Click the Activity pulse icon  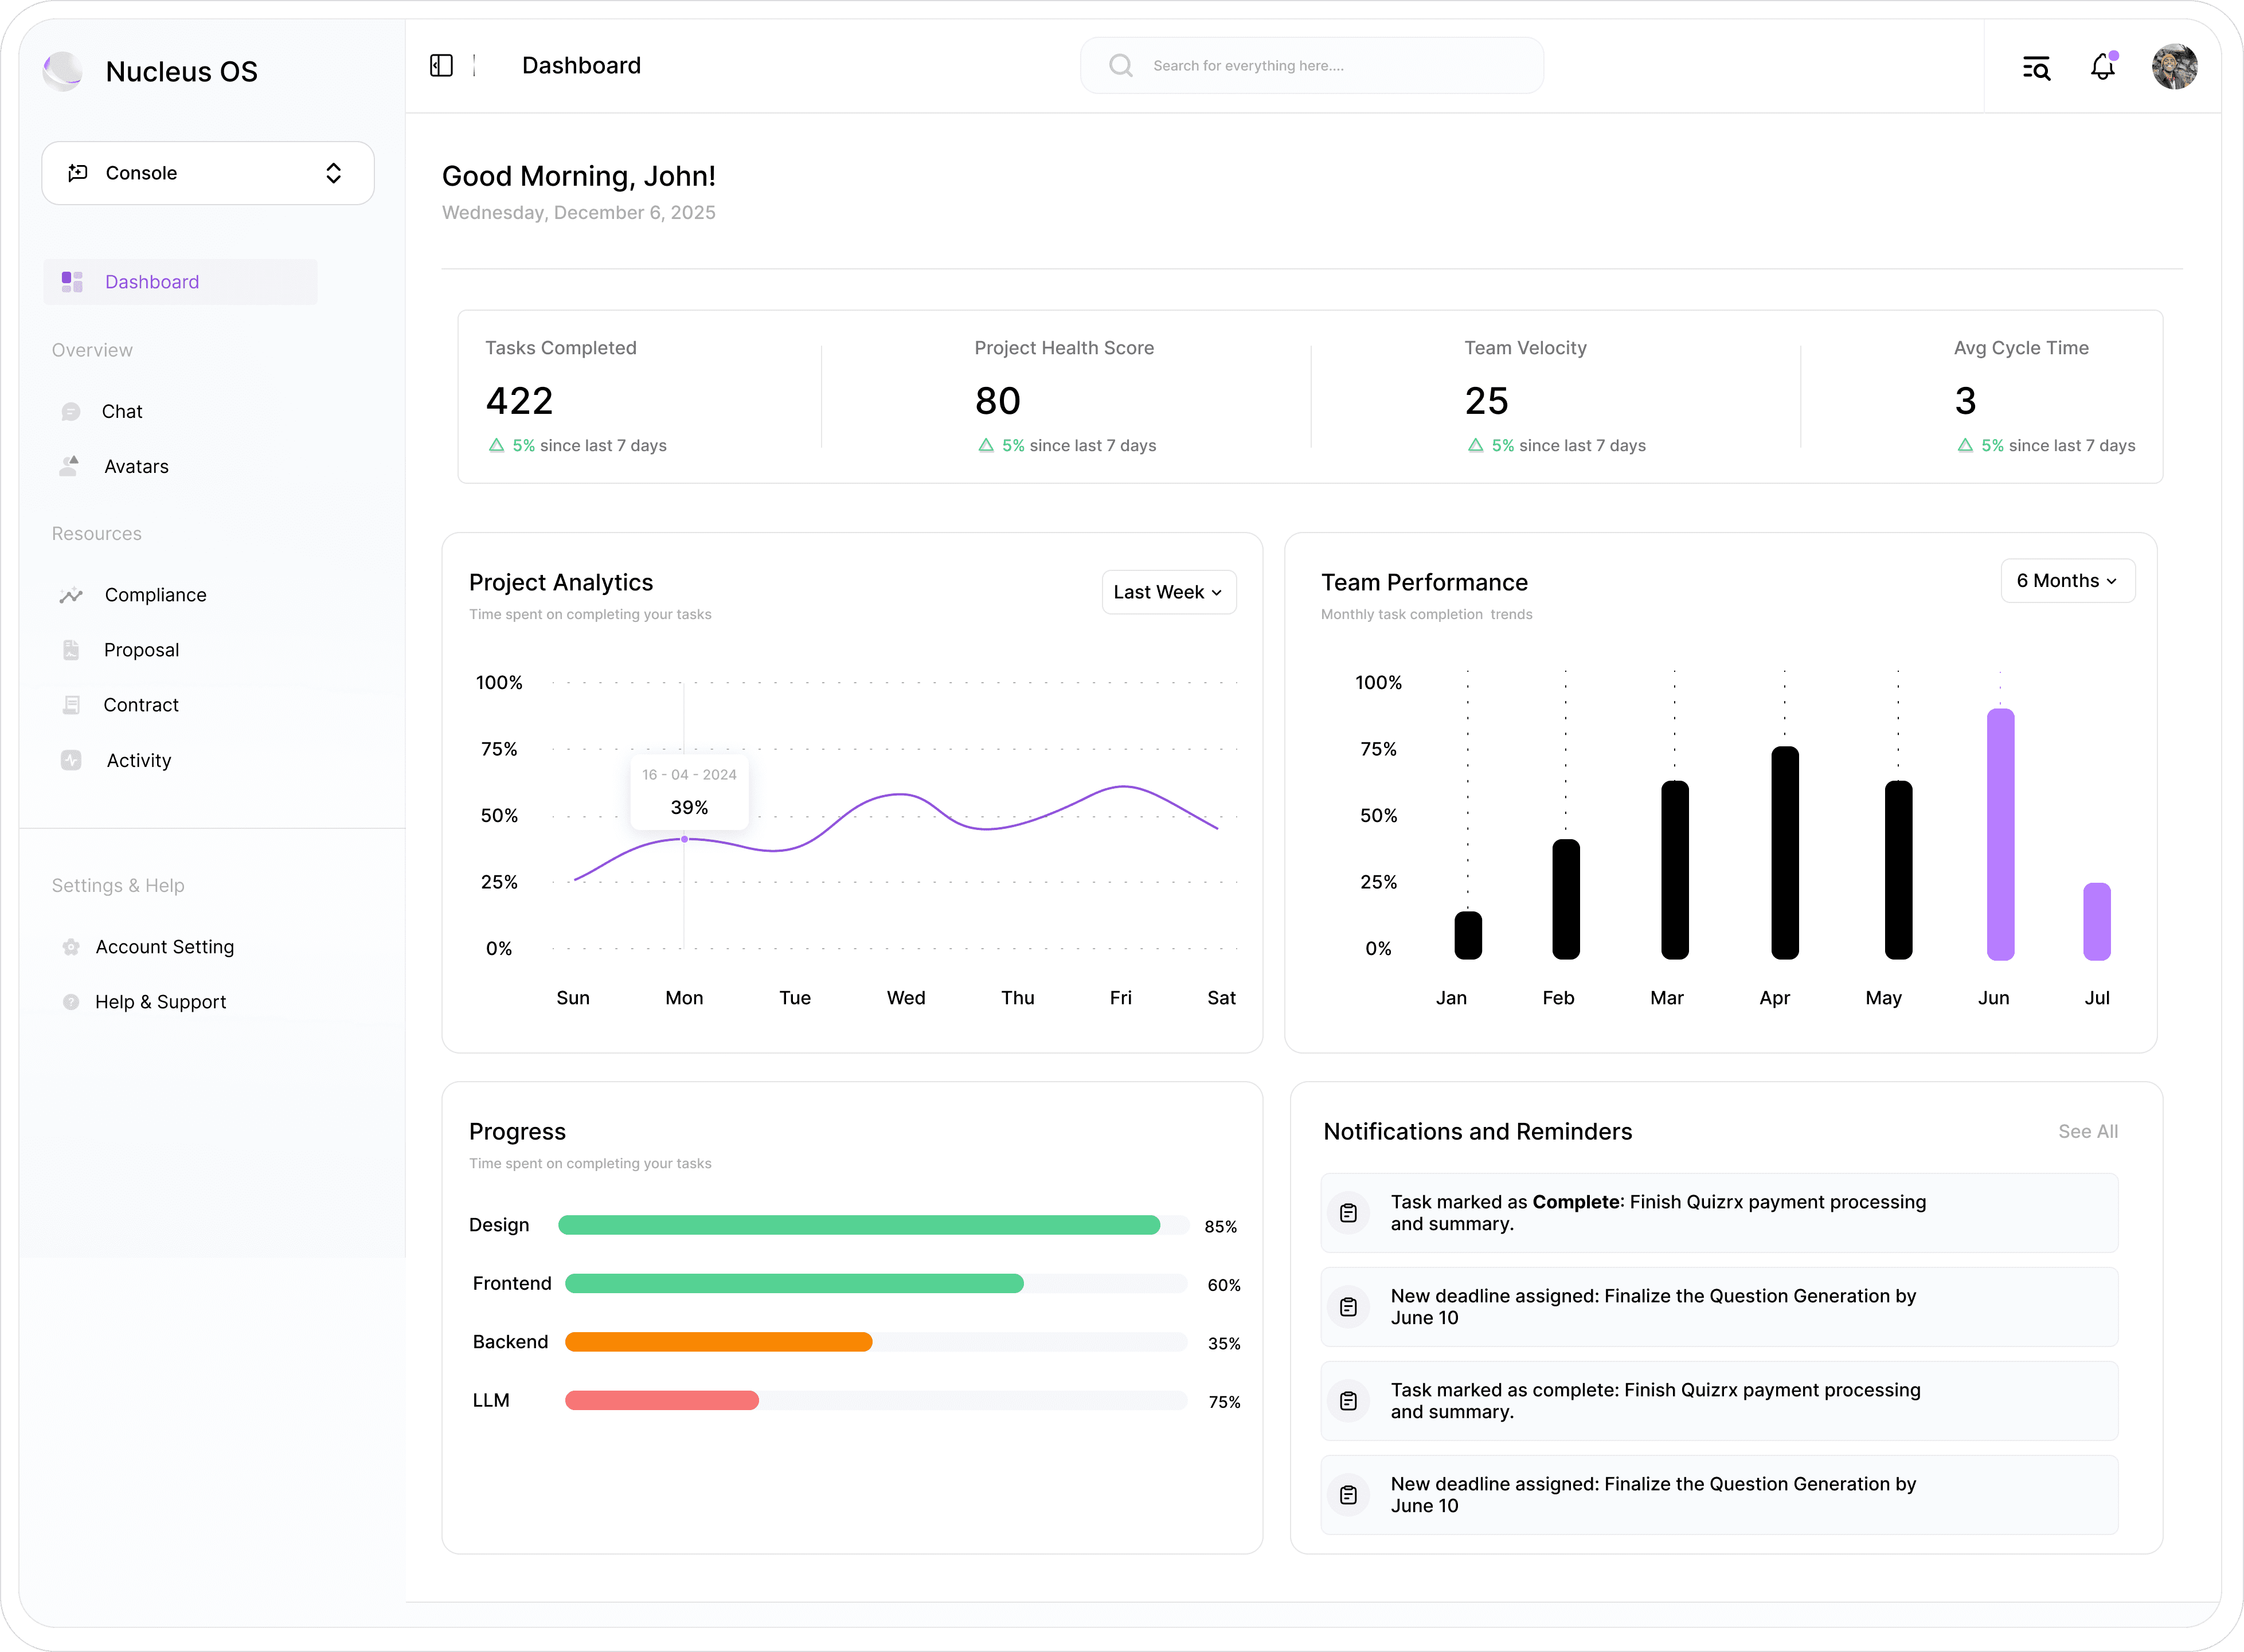71,760
